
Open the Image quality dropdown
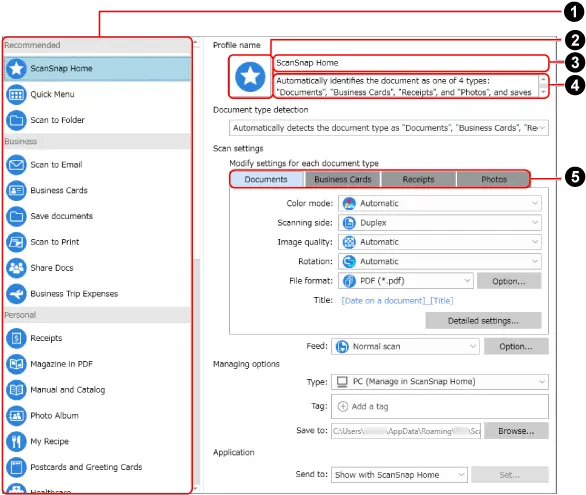pyautogui.click(x=440, y=242)
